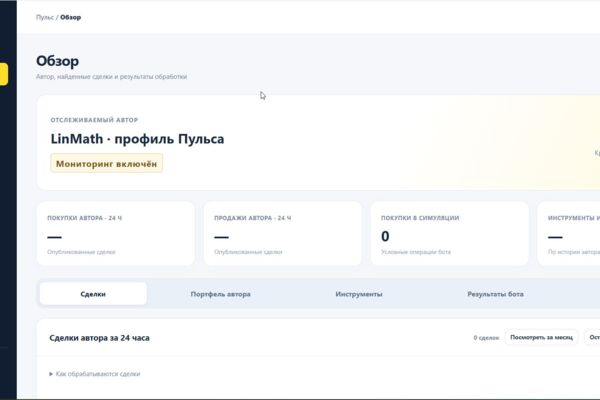Click the Пульс breadcrumb link
The height and width of the screenshot is (400, 600).
point(45,17)
